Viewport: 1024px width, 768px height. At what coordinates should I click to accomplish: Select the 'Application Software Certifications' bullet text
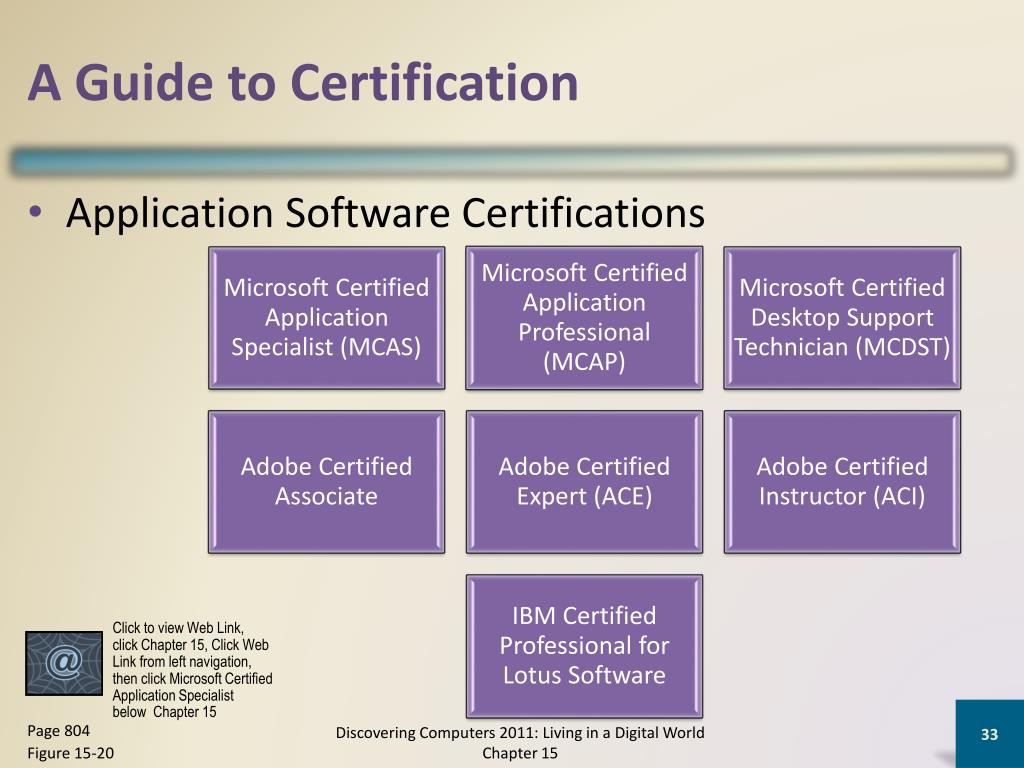coord(385,213)
